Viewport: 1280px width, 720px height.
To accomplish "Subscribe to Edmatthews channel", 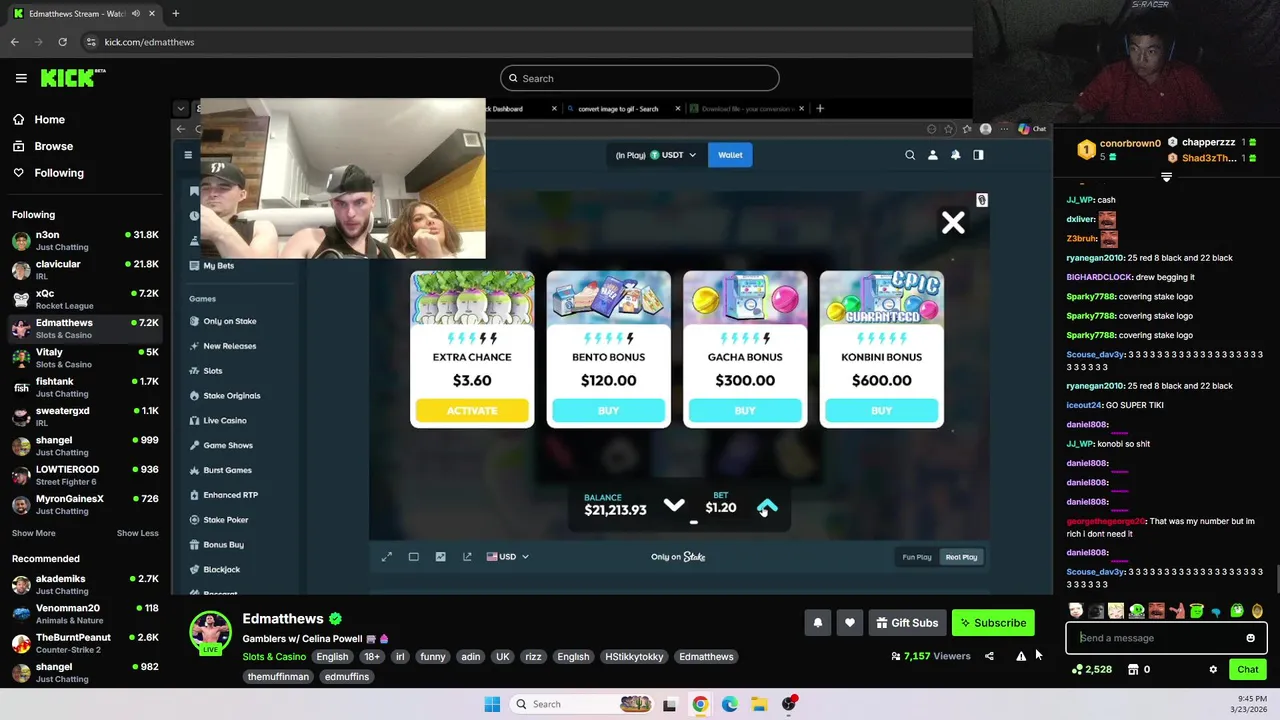I will pyautogui.click(x=993, y=623).
